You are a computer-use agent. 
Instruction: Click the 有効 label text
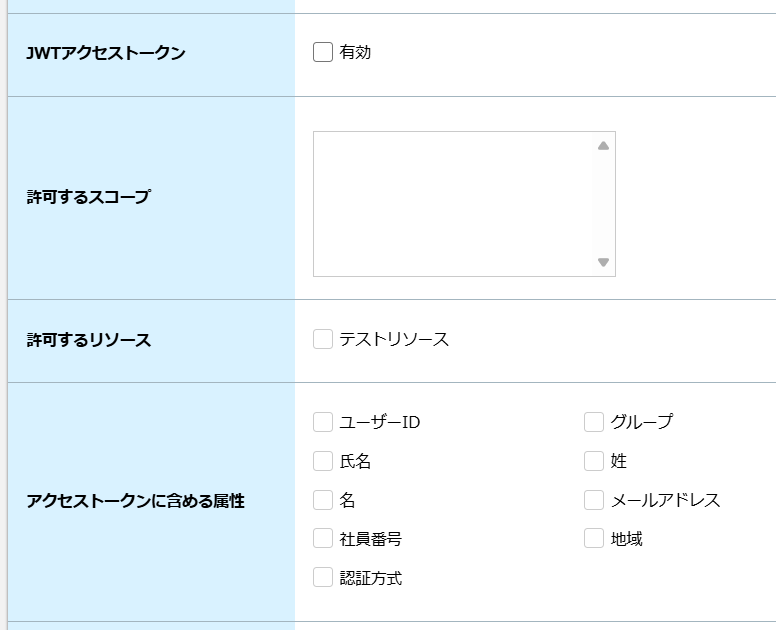pos(355,52)
